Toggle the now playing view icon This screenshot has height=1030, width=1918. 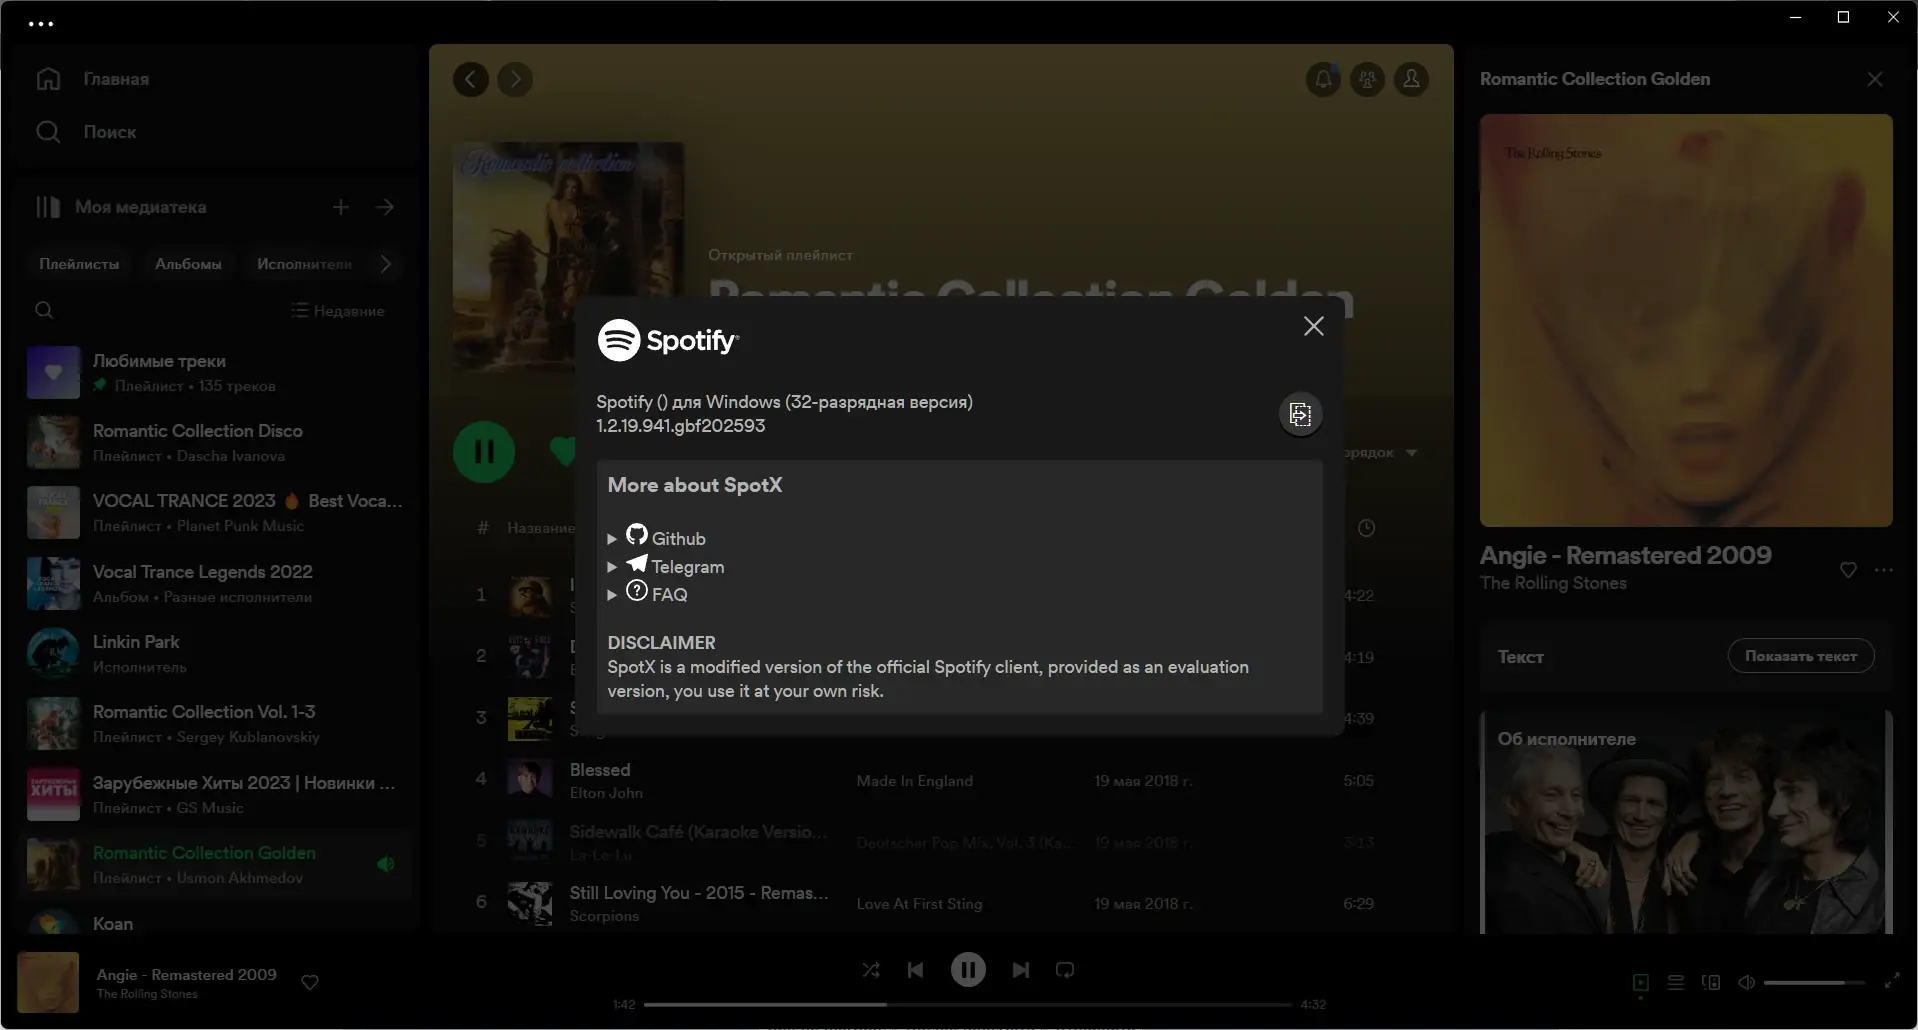[x=1640, y=983]
